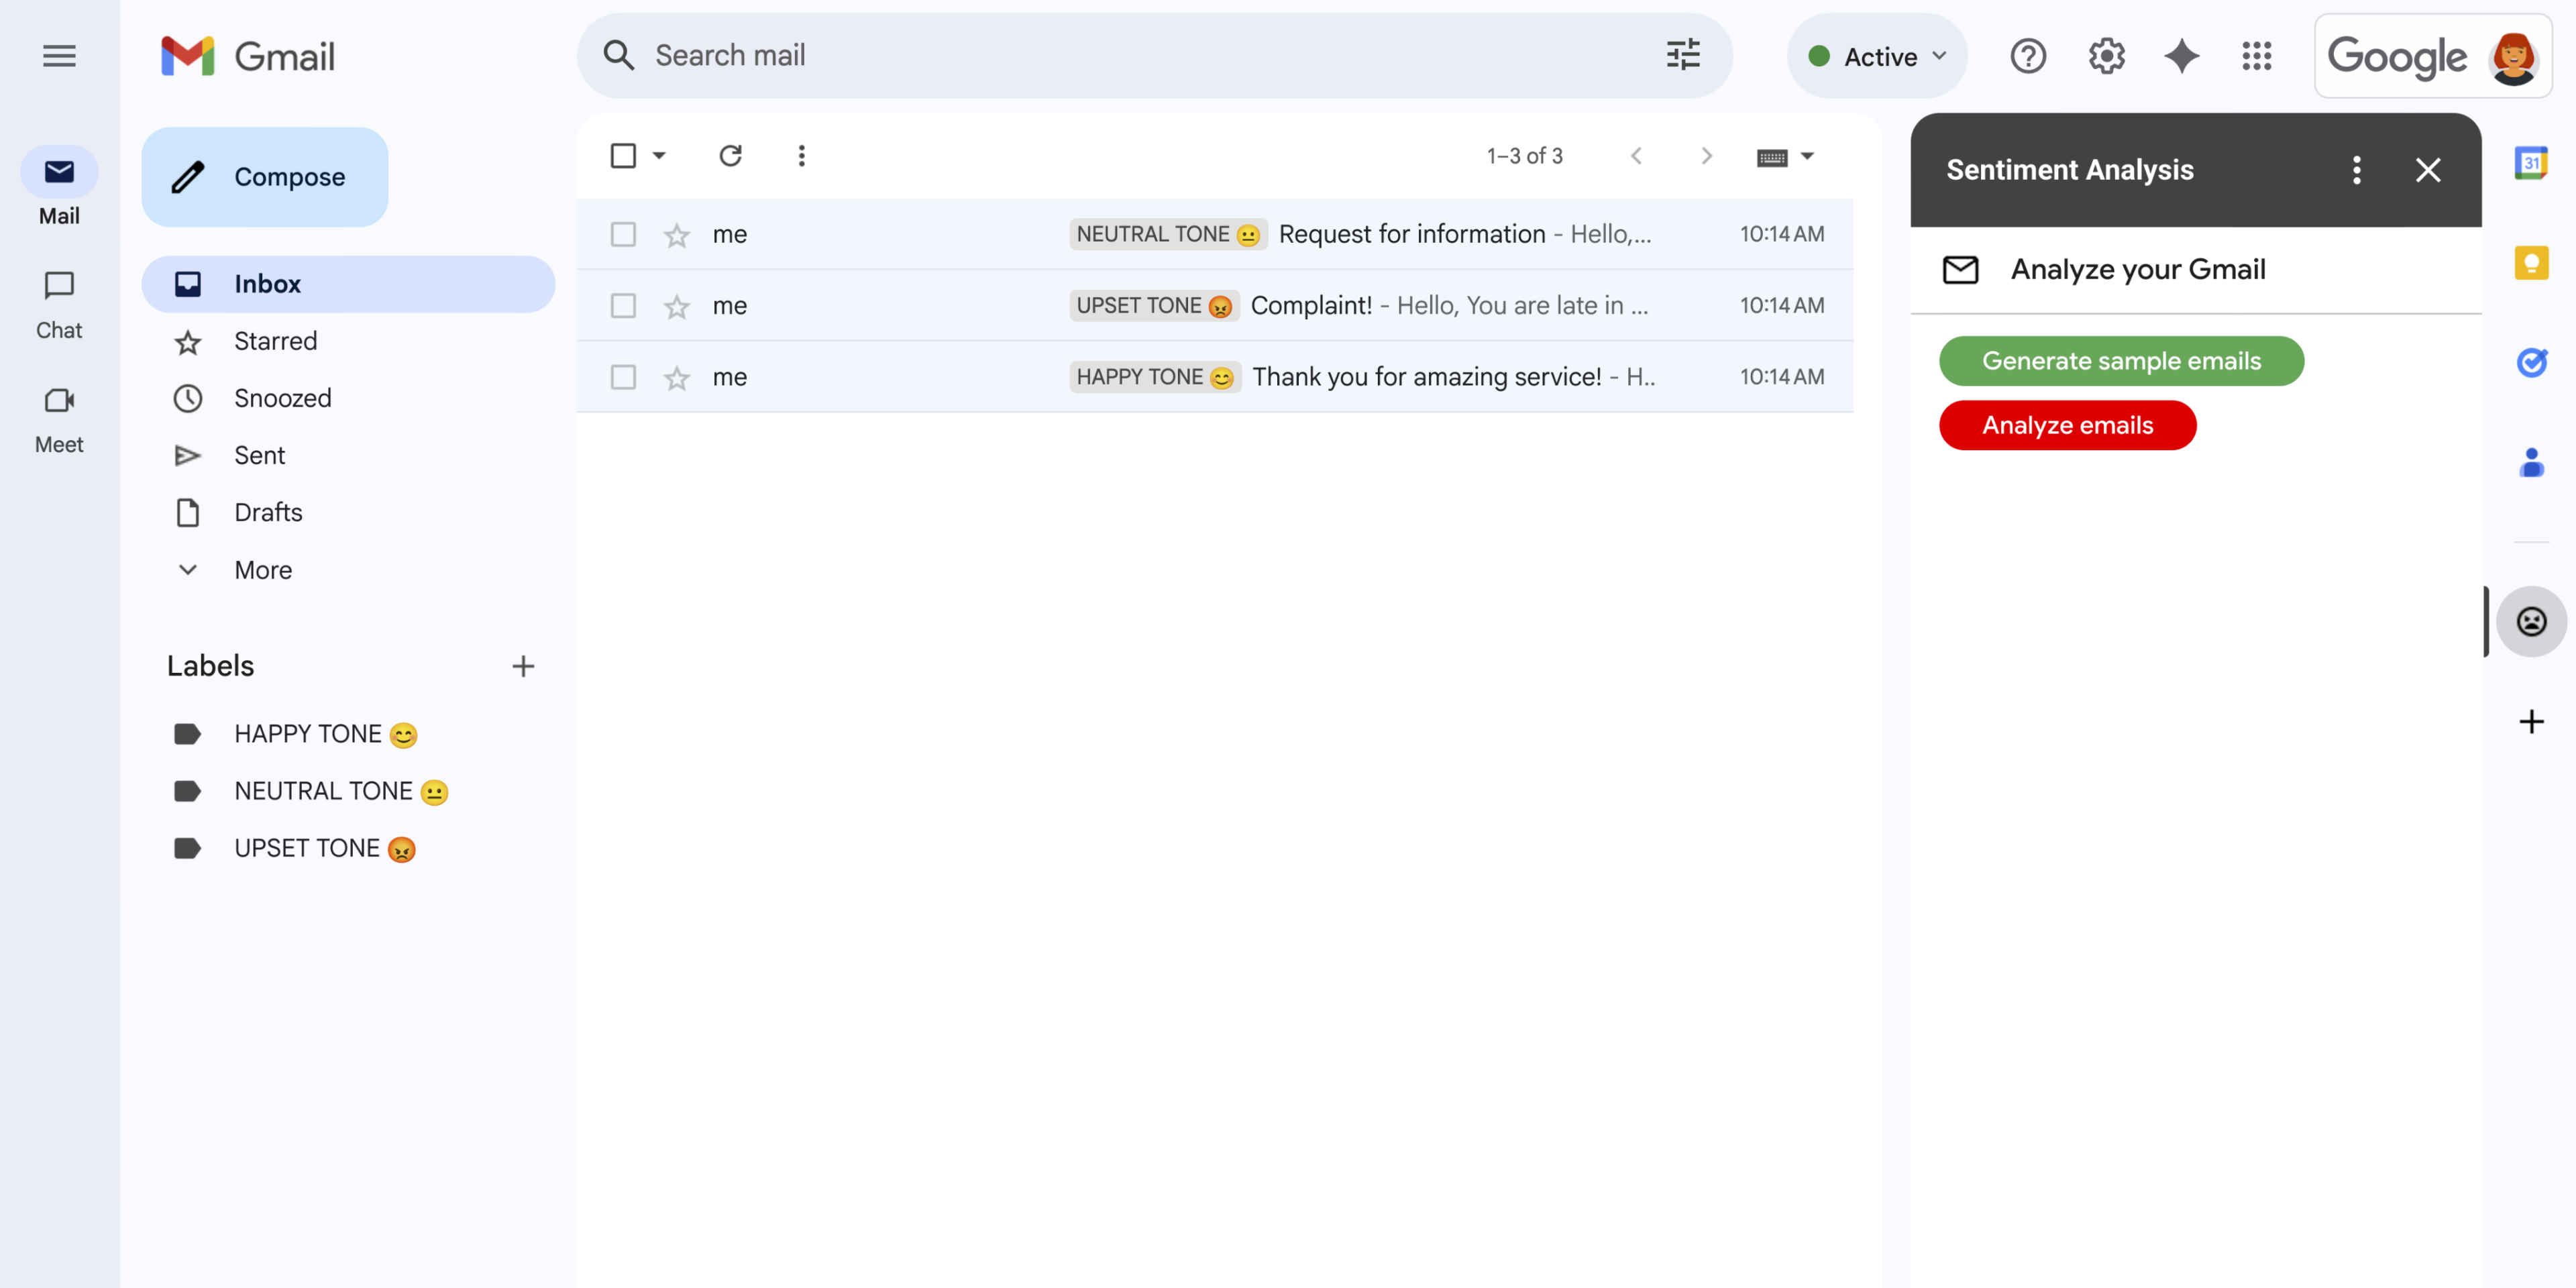Open the Compose pencil icon
The height and width of the screenshot is (1288, 2576).
click(x=189, y=177)
